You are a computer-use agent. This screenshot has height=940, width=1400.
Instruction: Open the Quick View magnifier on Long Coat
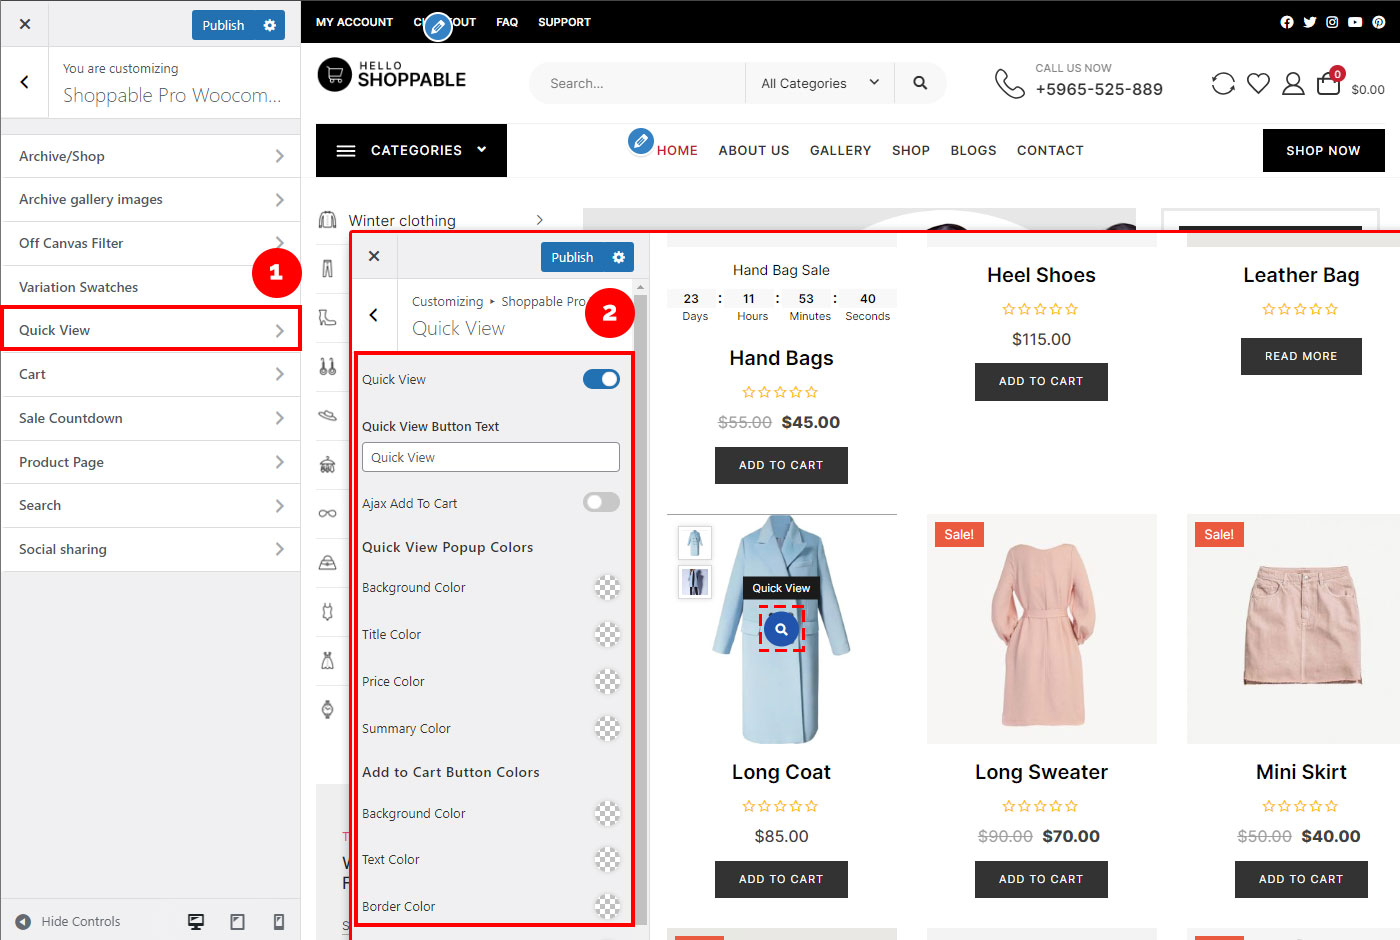(x=781, y=628)
